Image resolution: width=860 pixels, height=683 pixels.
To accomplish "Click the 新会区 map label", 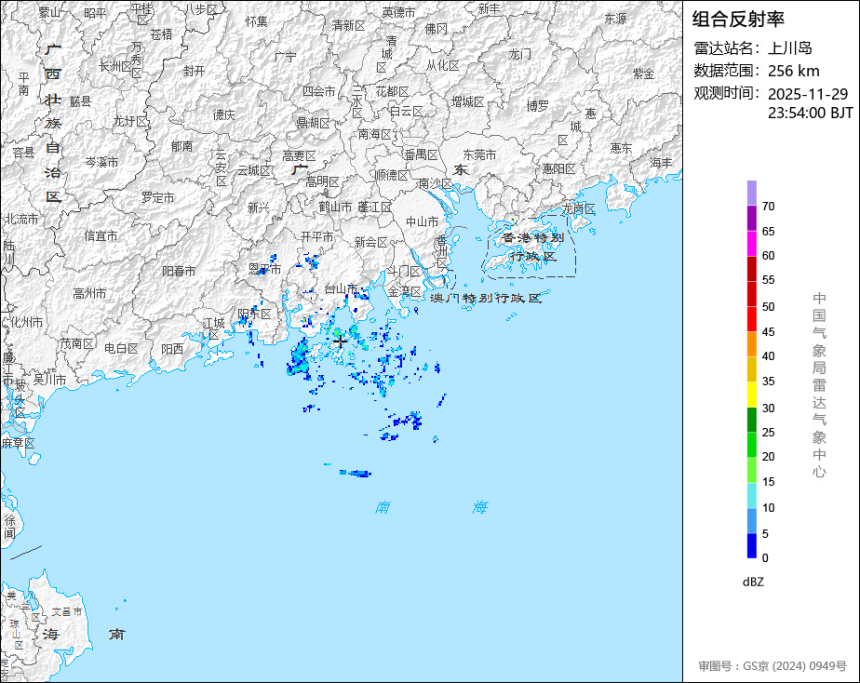I will tap(370, 242).
